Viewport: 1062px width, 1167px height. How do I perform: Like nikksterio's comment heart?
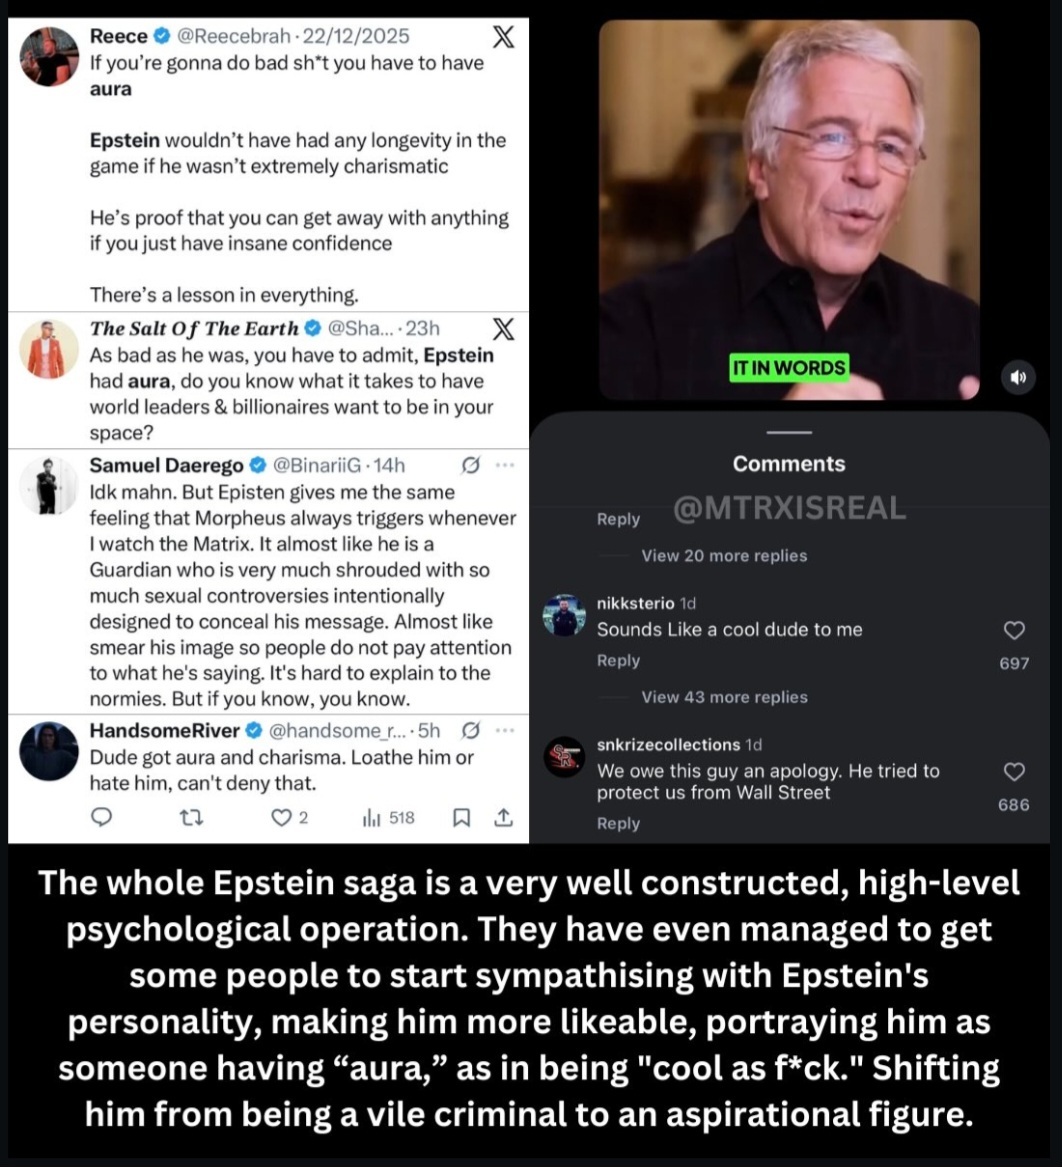point(1014,630)
